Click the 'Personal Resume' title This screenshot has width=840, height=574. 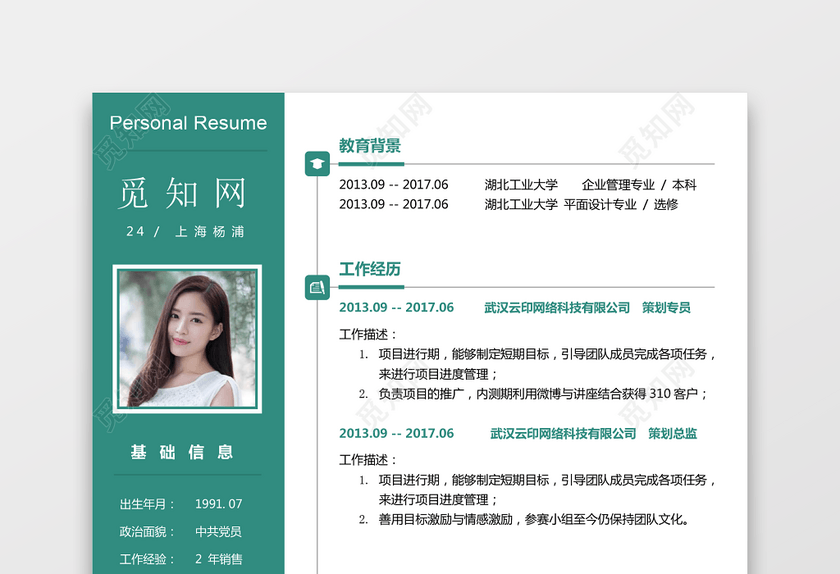[x=188, y=123]
